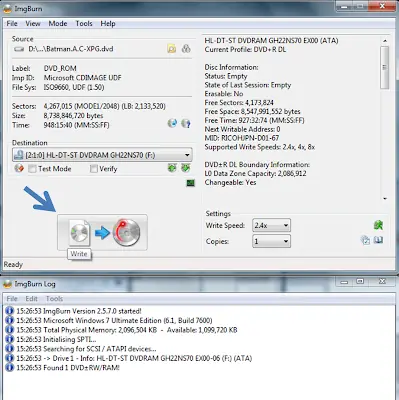Enable the Verify checkbox

[94, 169]
